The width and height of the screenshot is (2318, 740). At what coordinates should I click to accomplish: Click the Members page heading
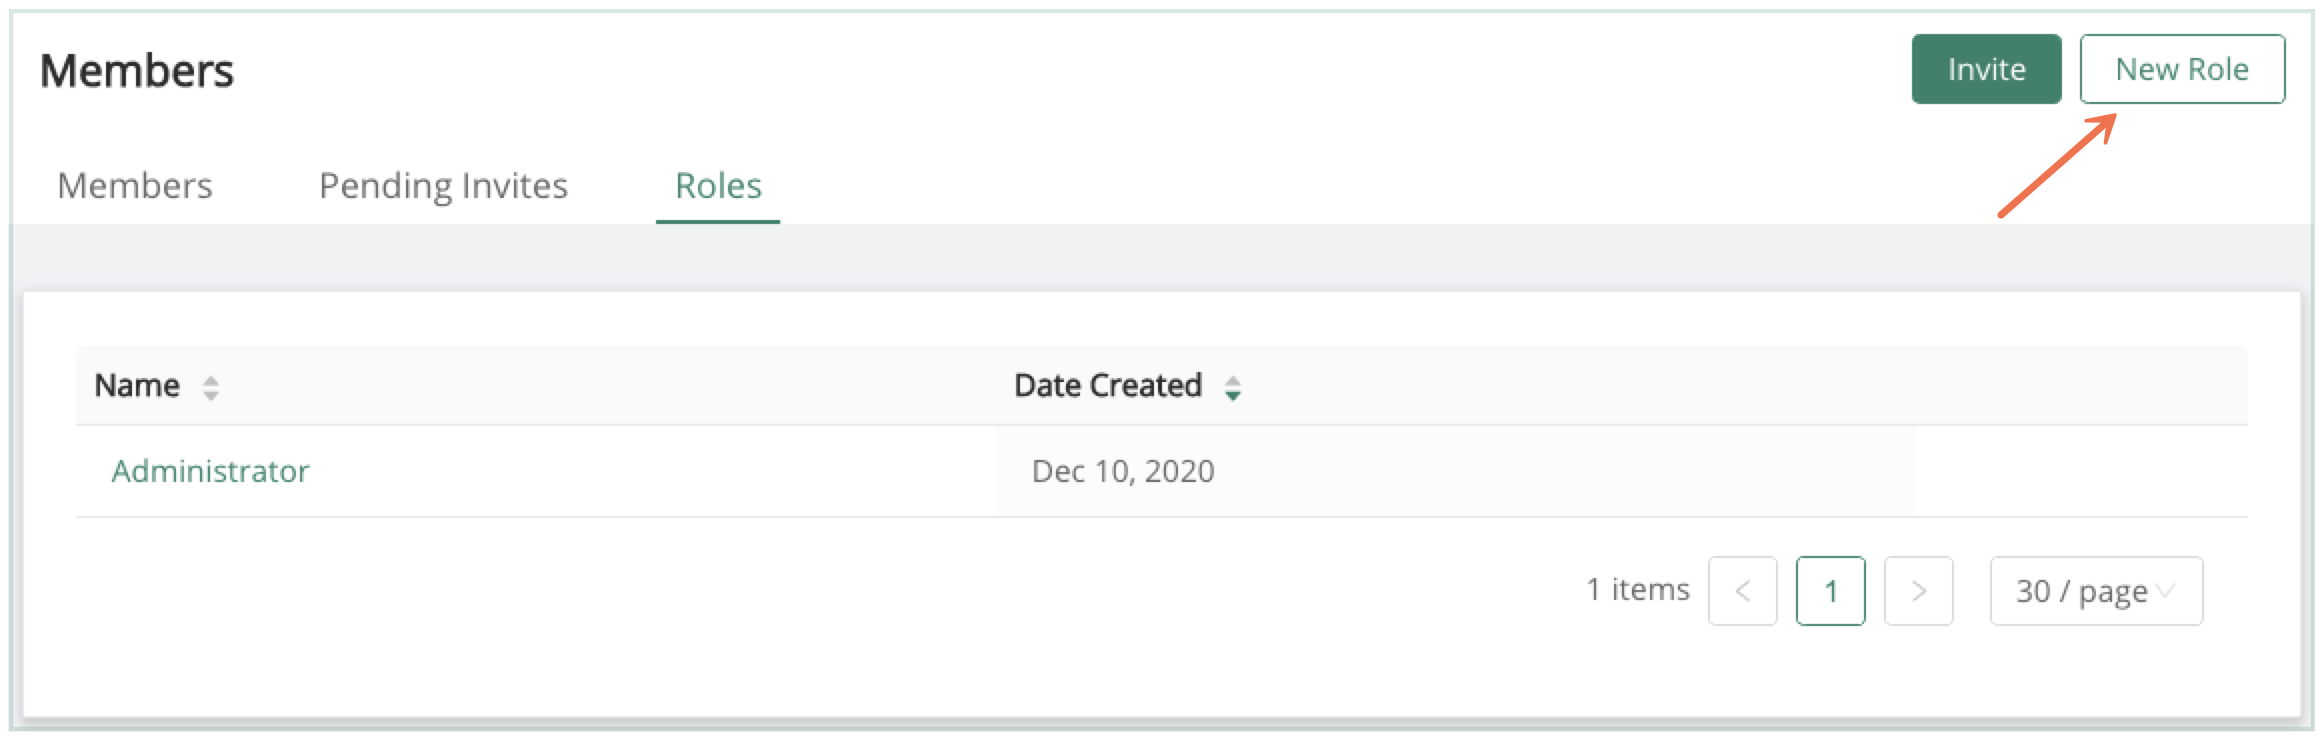click(137, 71)
